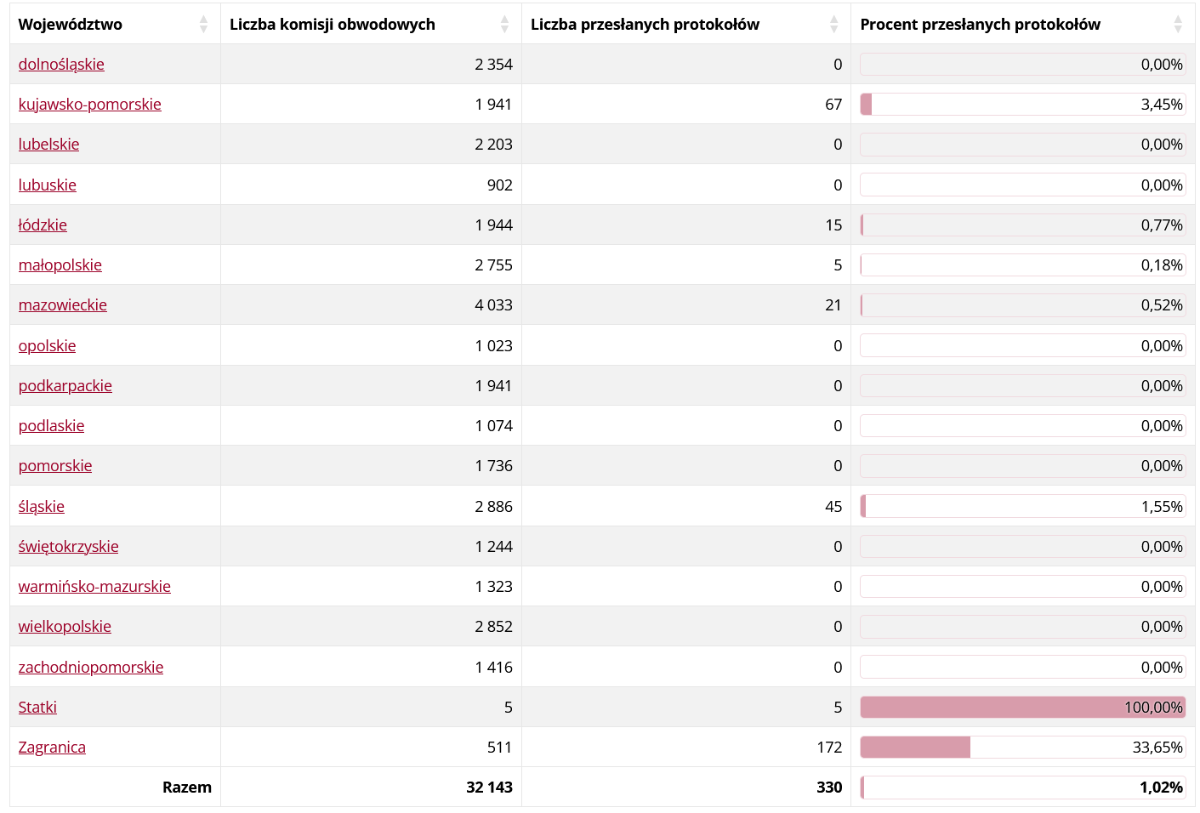Image resolution: width=1200 pixels, height=813 pixels.
Task: Open the kujawsko-pomorskie region link
Action: [x=89, y=104]
